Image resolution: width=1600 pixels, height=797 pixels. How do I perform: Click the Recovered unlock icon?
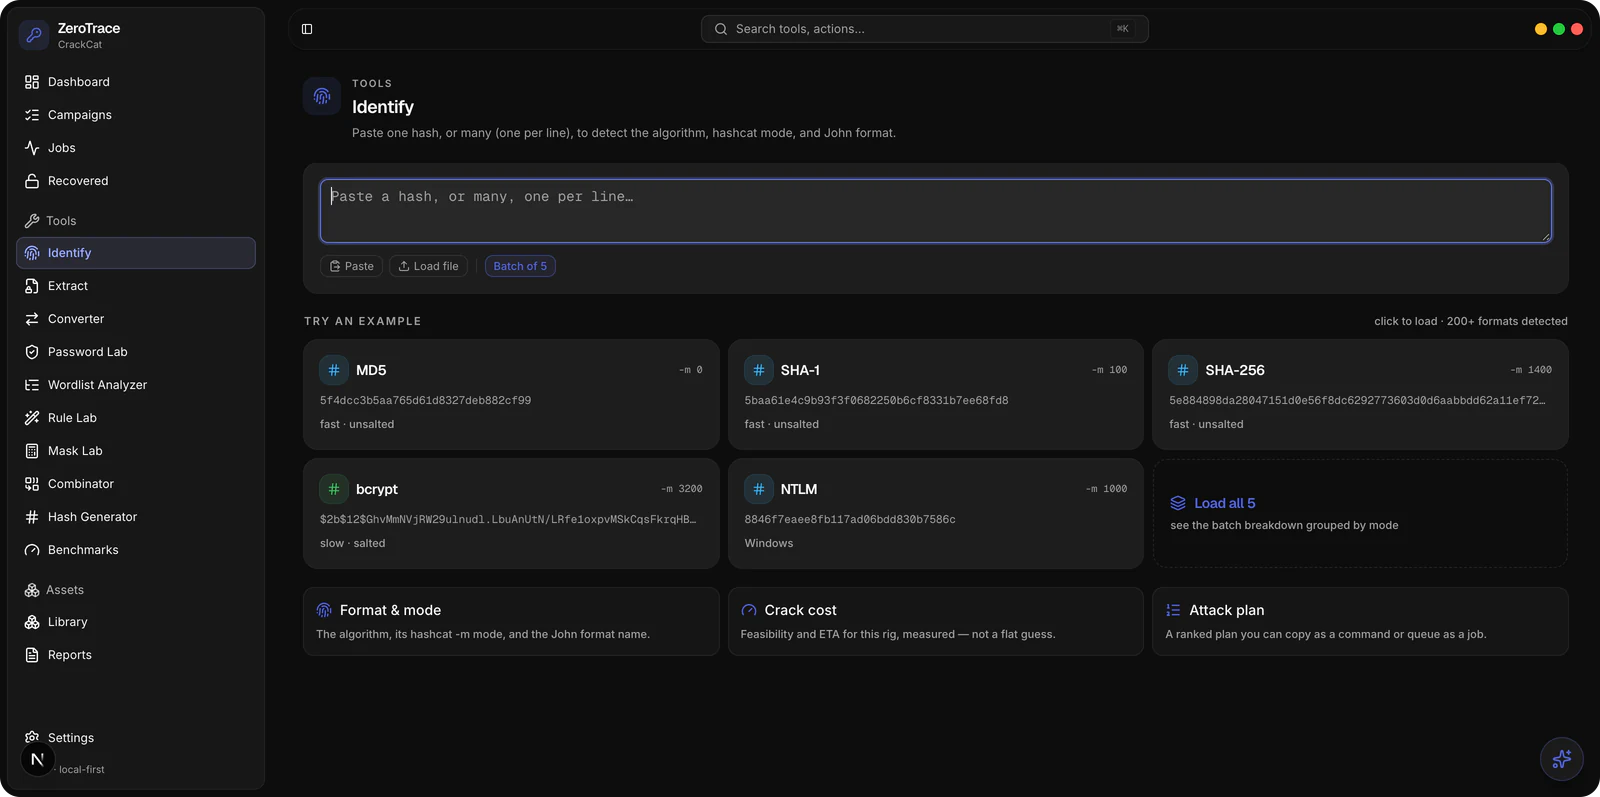click(x=32, y=181)
